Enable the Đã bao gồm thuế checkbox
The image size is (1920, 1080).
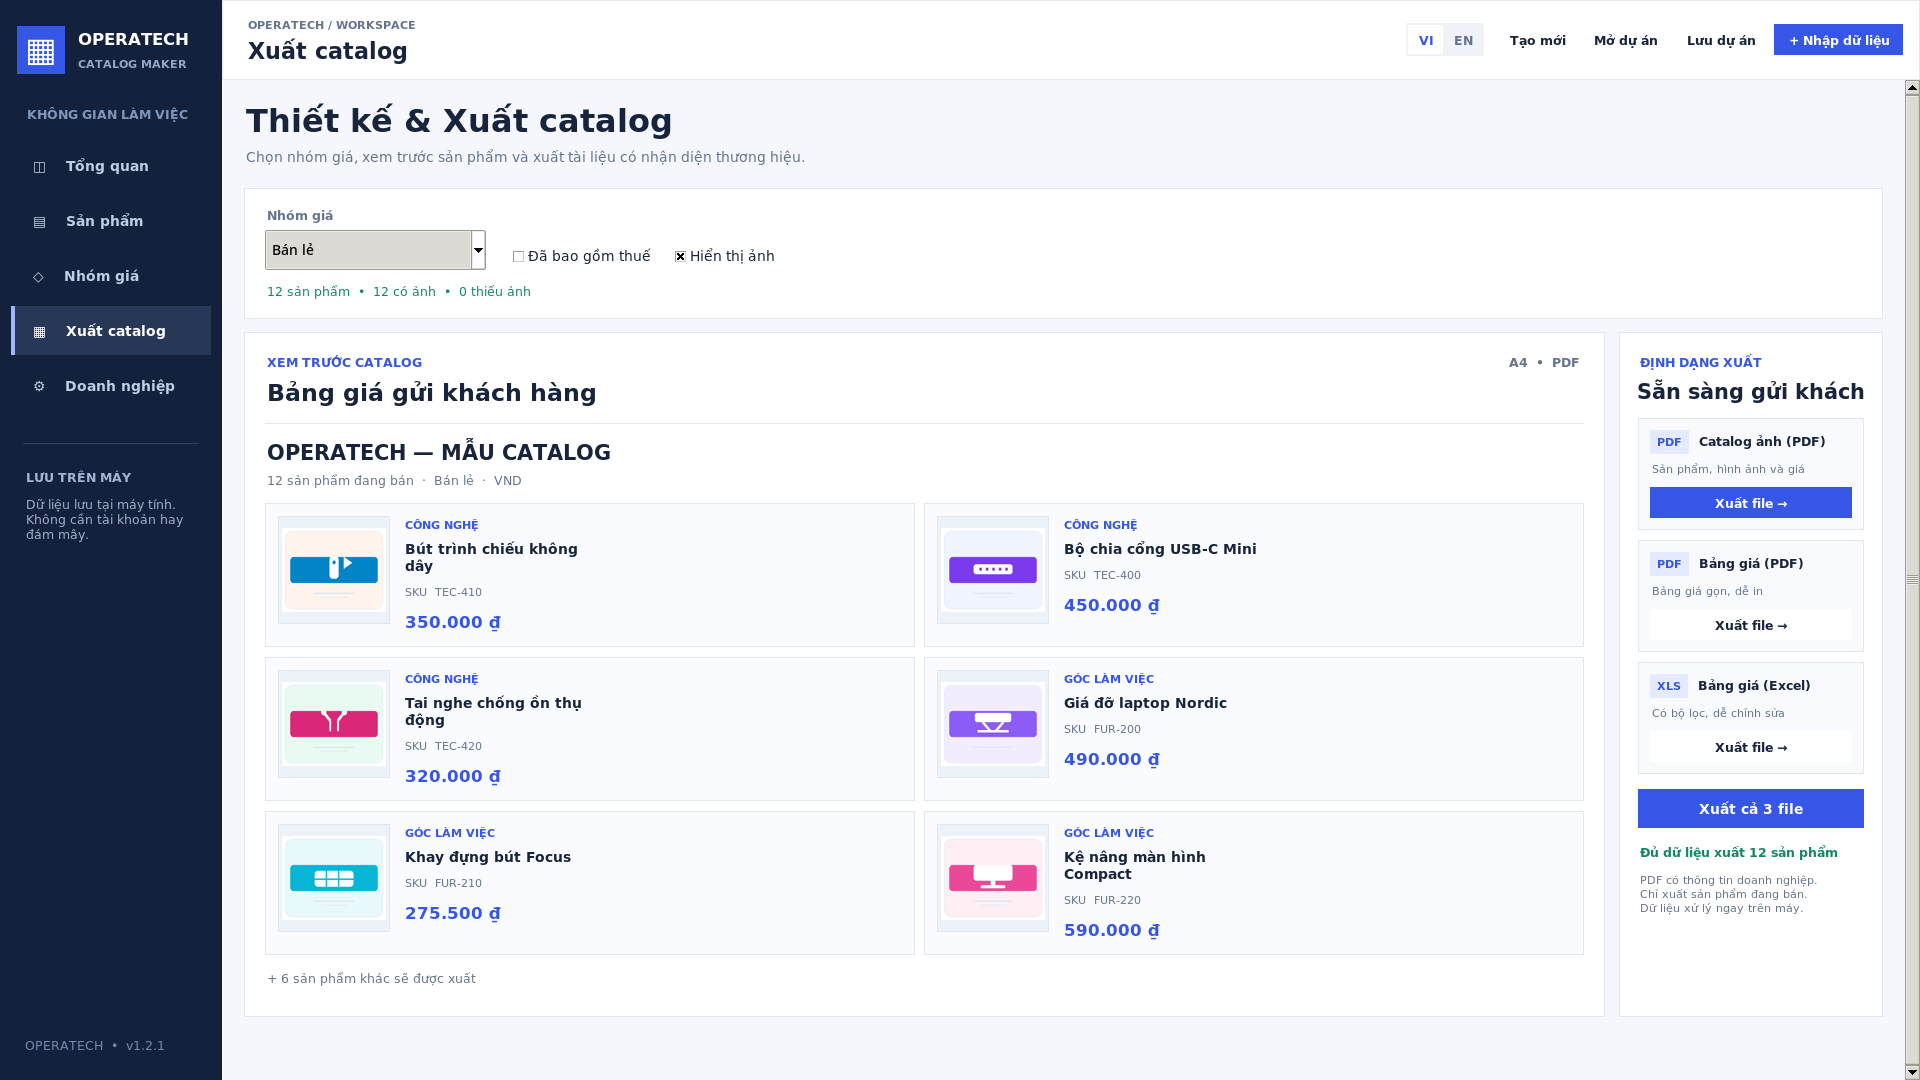tap(518, 257)
